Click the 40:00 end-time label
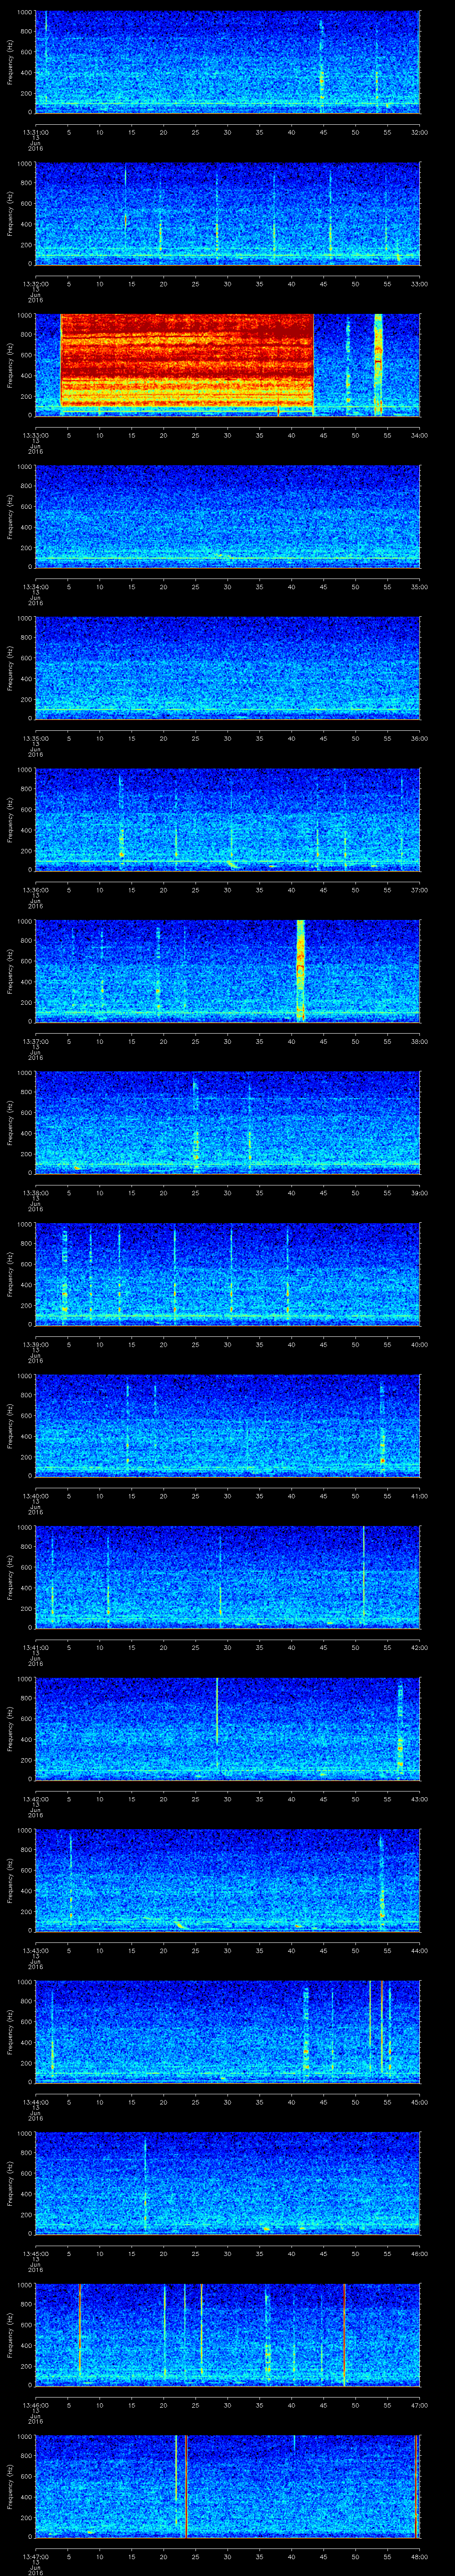This screenshot has height=2576, width=455. (419, 1344)
